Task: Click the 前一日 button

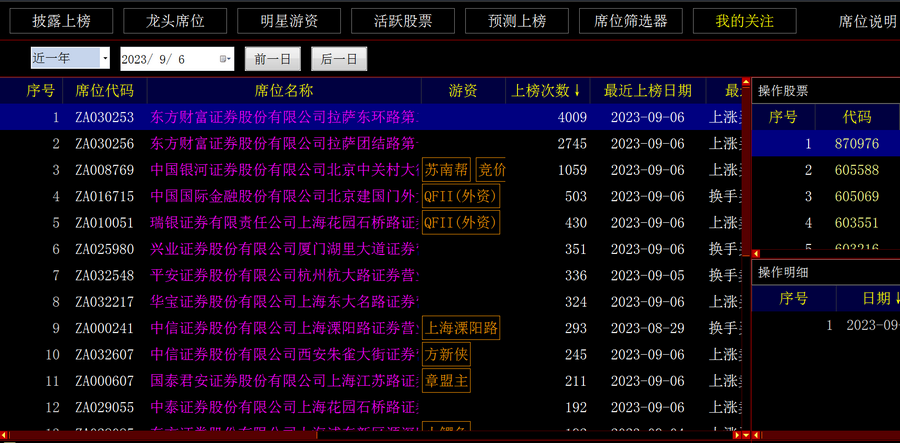Action: tap(273, 59)
